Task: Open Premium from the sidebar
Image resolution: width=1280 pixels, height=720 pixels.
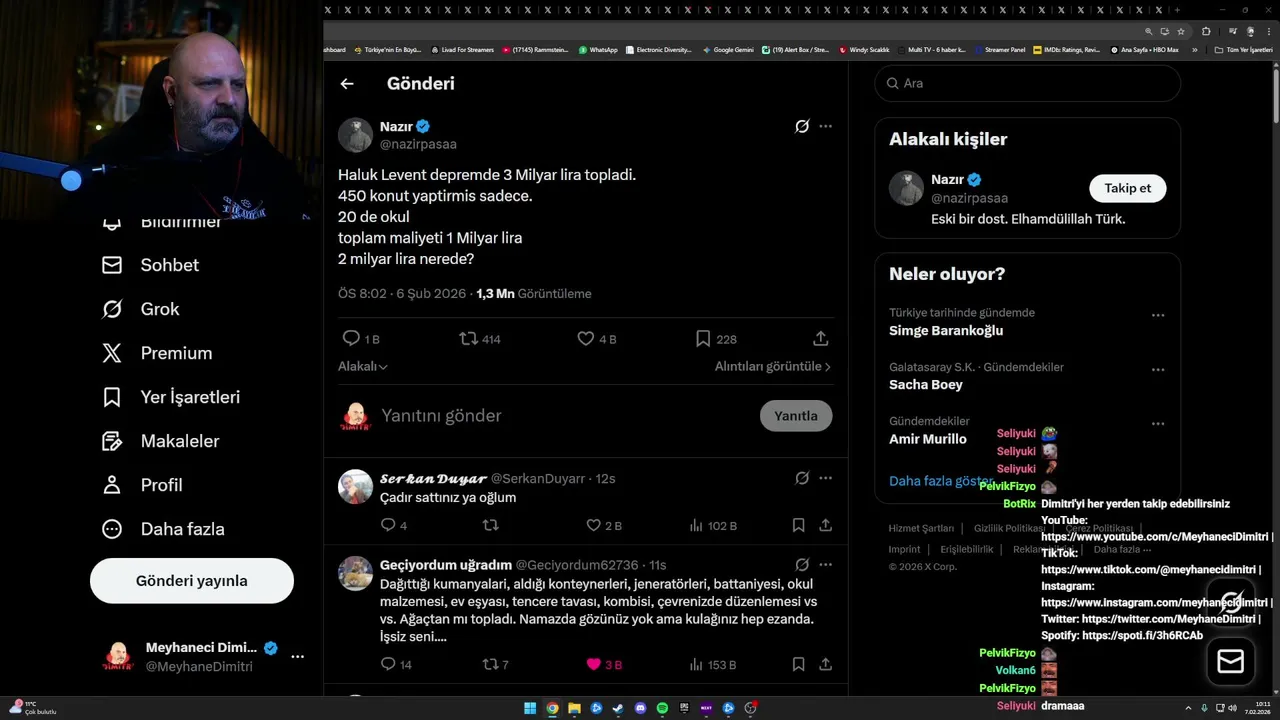Action: (x=157, y=353)
